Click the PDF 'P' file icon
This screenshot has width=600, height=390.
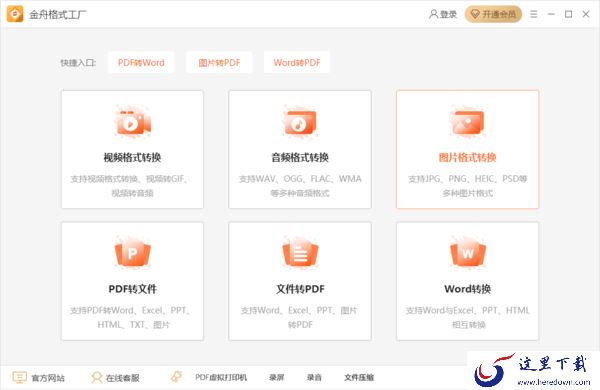132,253
